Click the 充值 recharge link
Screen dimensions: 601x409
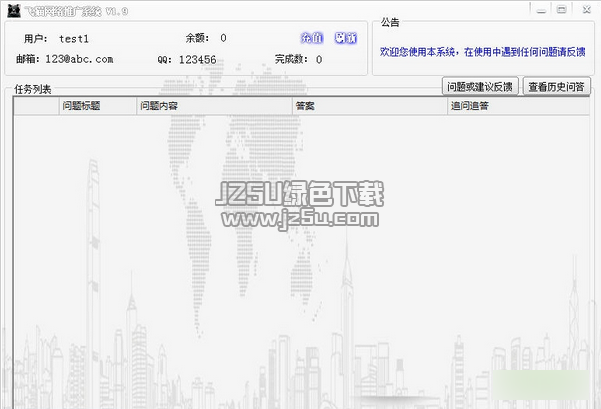click(312, 38)
